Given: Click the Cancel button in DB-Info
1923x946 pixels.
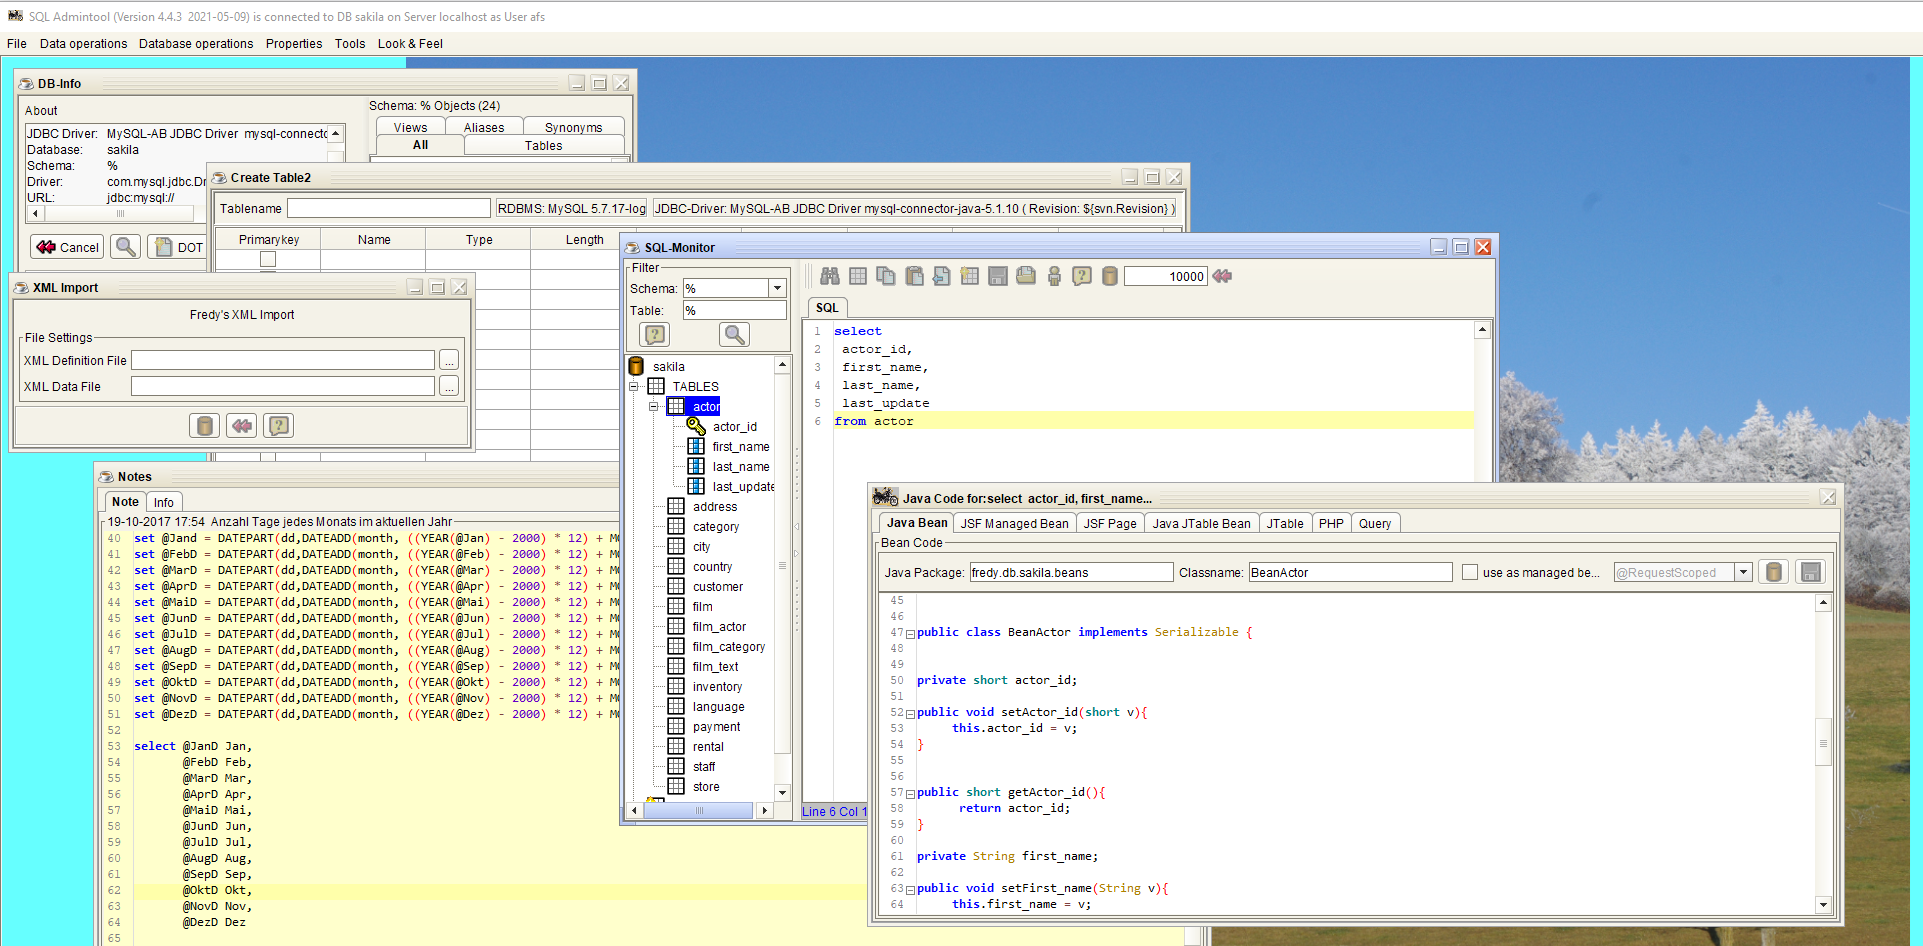Looking at the screenshot, I should pos(68,247).
